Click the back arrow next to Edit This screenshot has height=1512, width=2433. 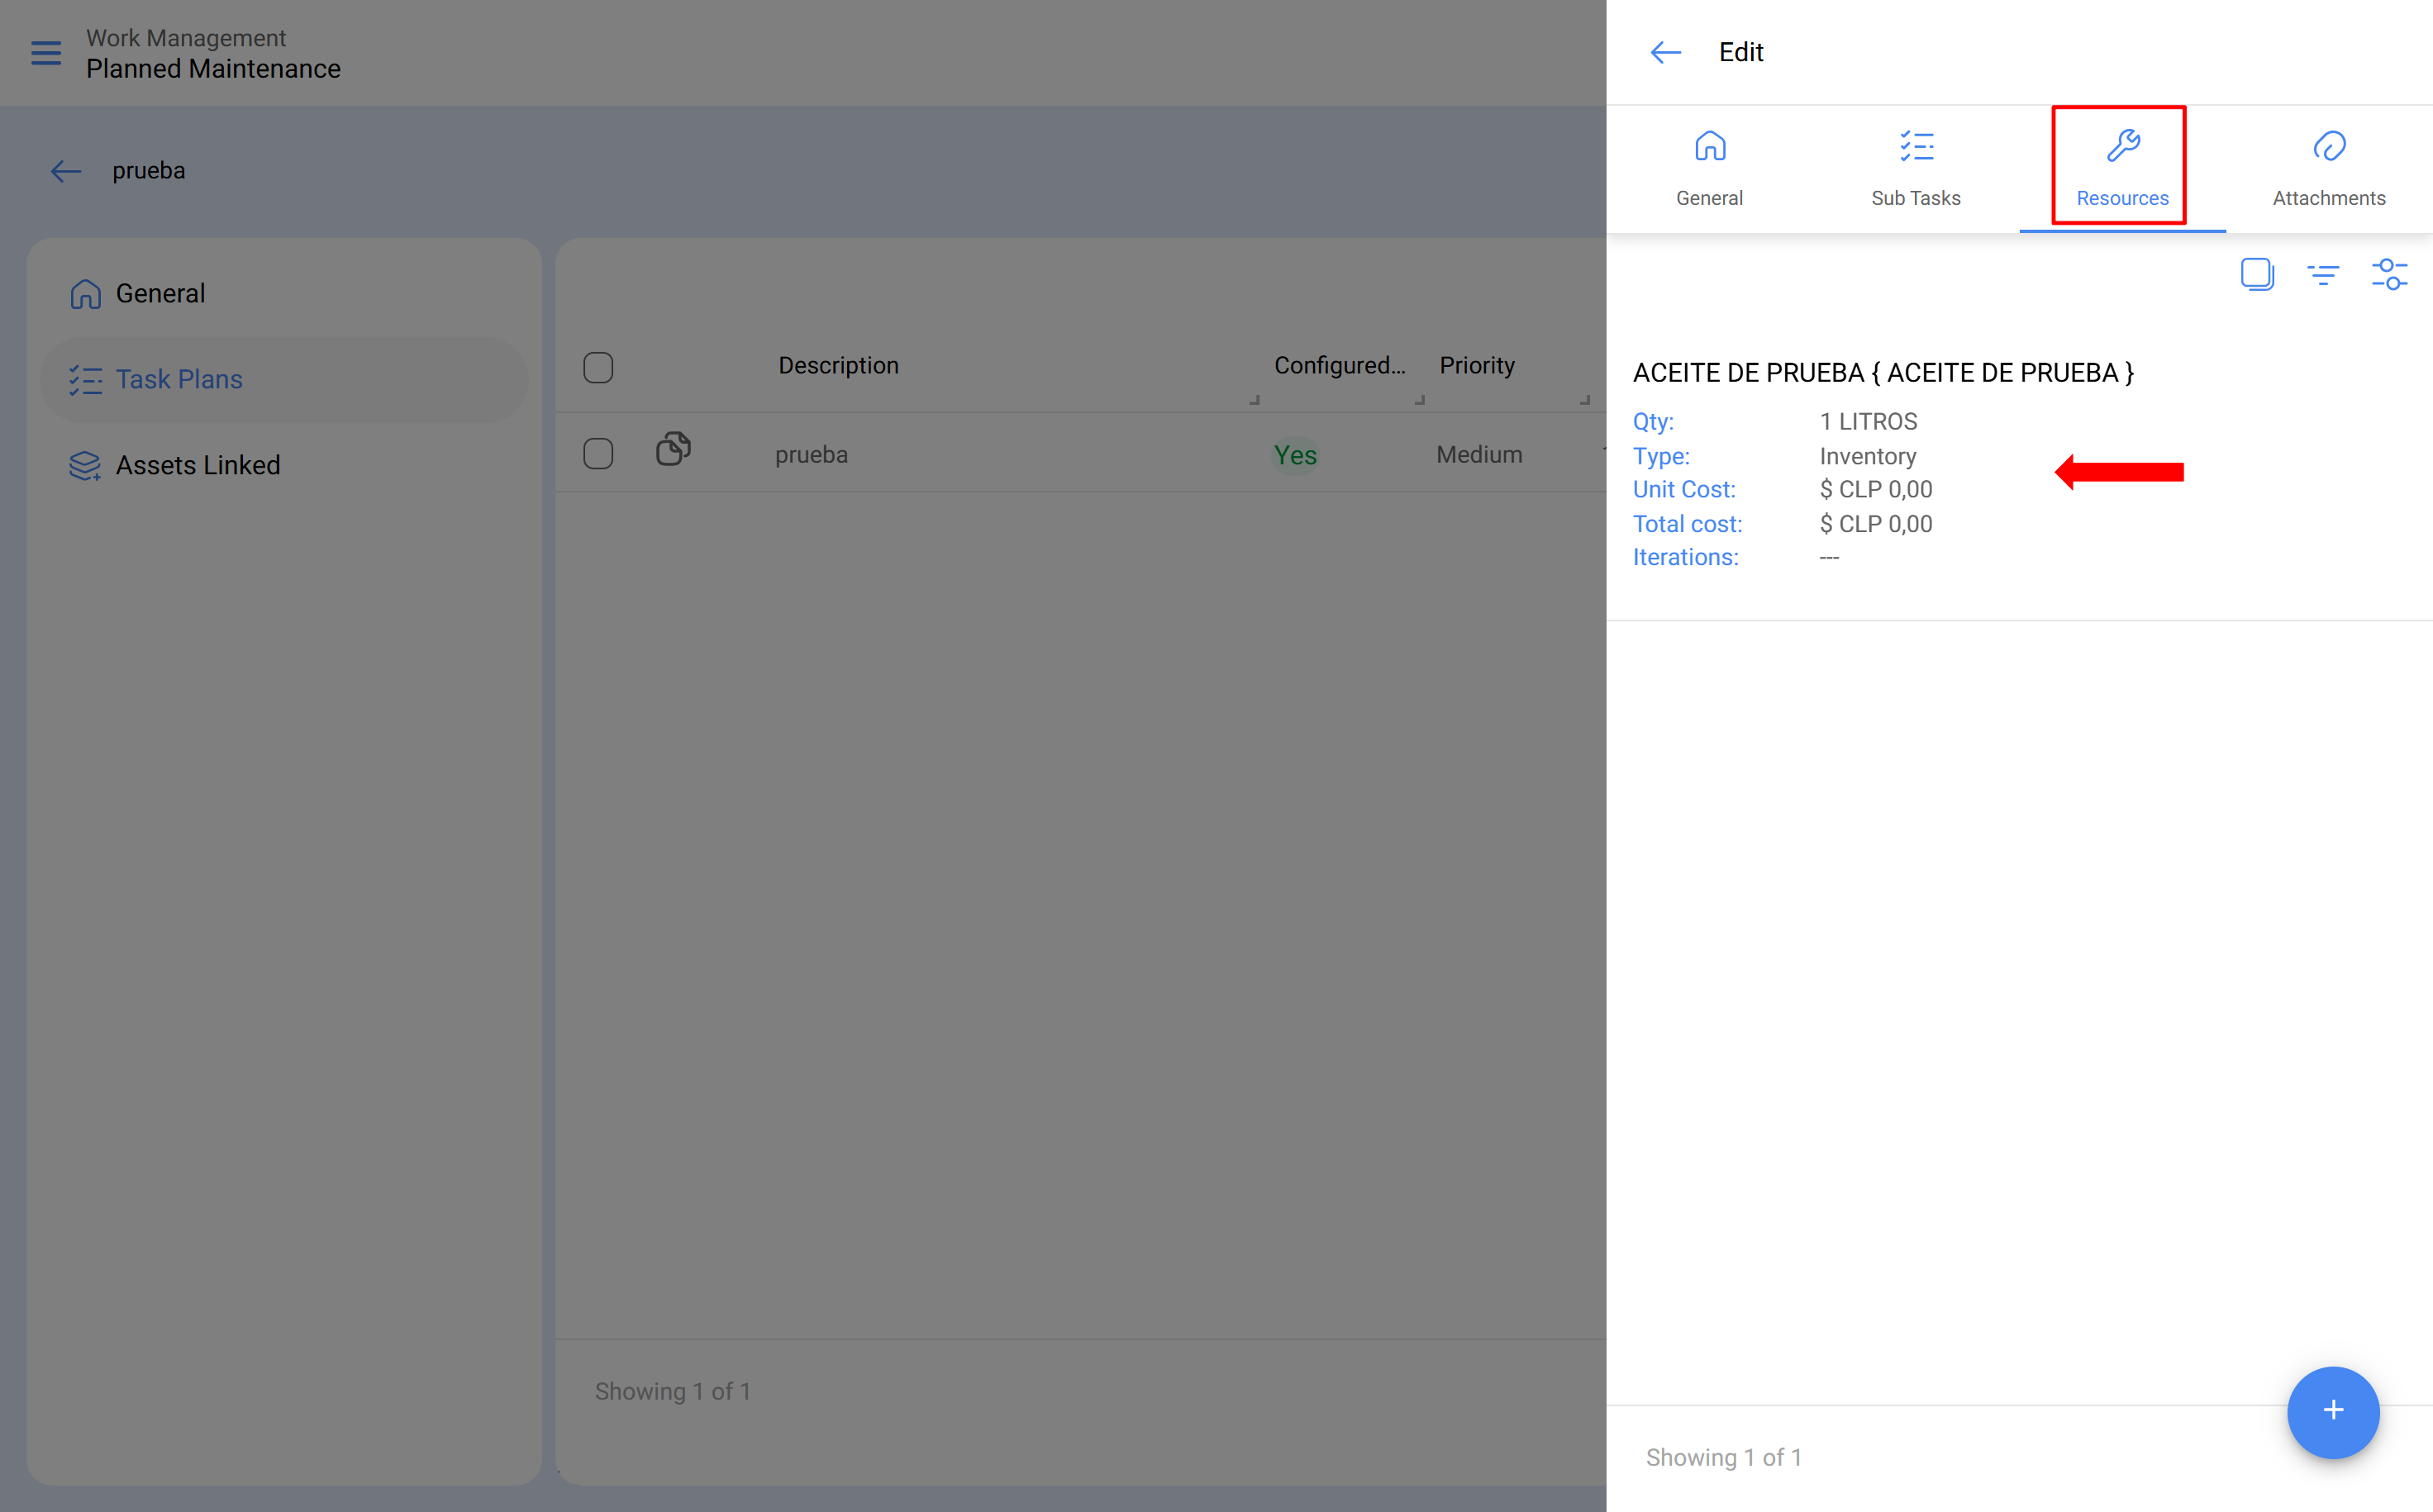pyautogui.click(x=1665, y=52)
